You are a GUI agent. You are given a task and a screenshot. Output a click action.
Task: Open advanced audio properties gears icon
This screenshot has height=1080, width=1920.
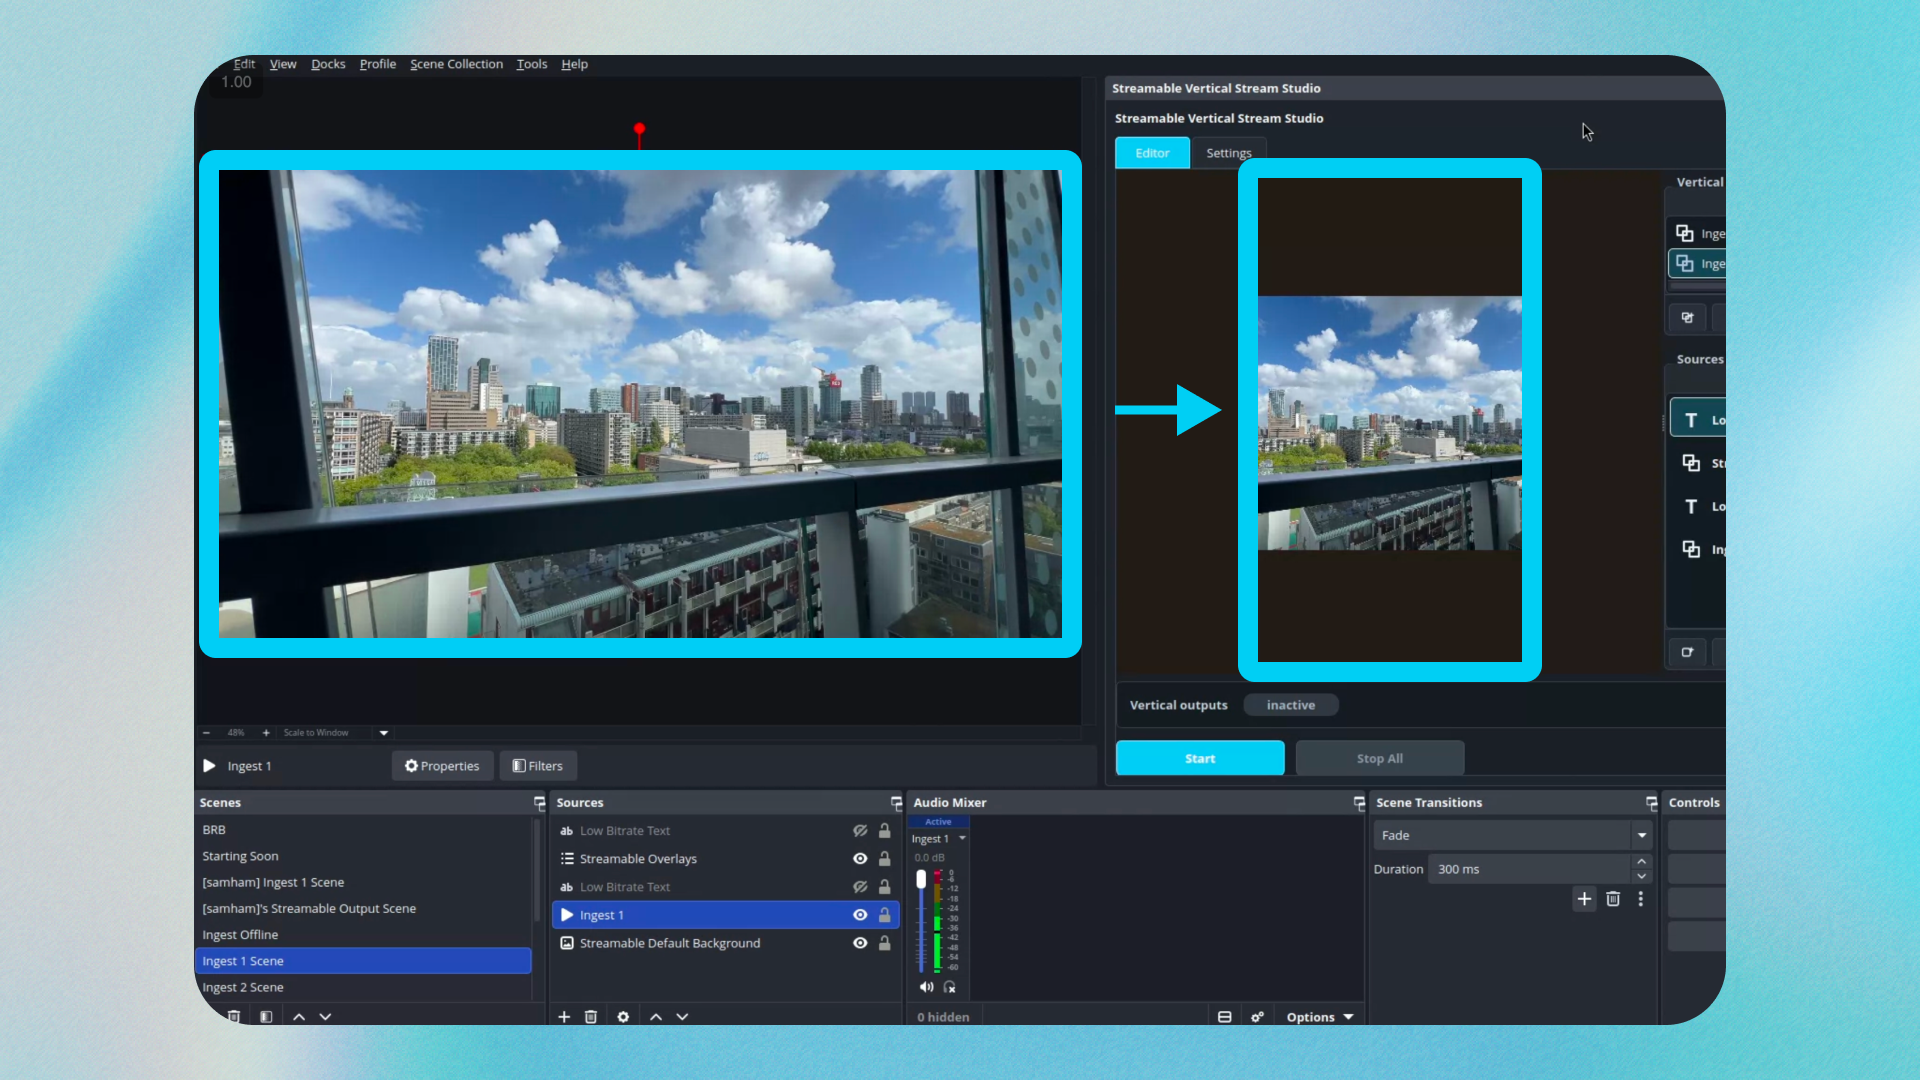coord(1257,1017)
